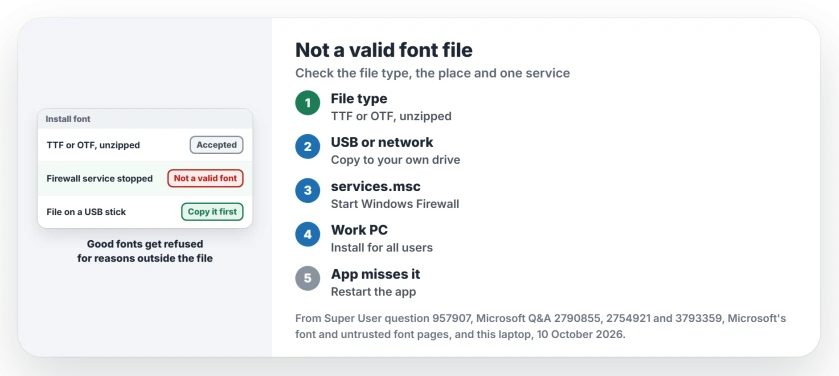Click the blue step 3 circle
This screenshot has width=839, height=376.
308,190
